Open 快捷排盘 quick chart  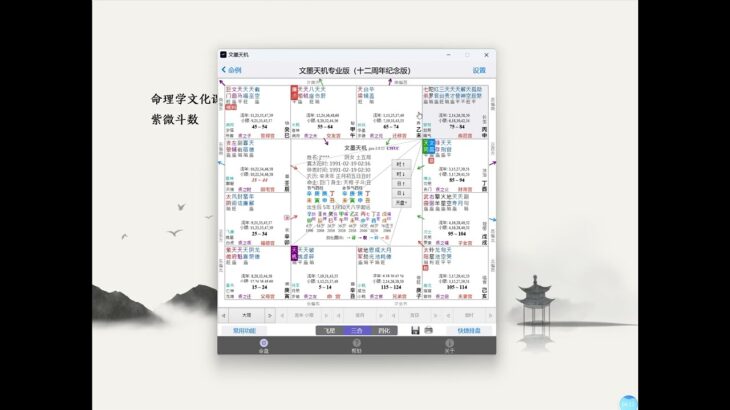pyautogui.click(x=469, y=330)
